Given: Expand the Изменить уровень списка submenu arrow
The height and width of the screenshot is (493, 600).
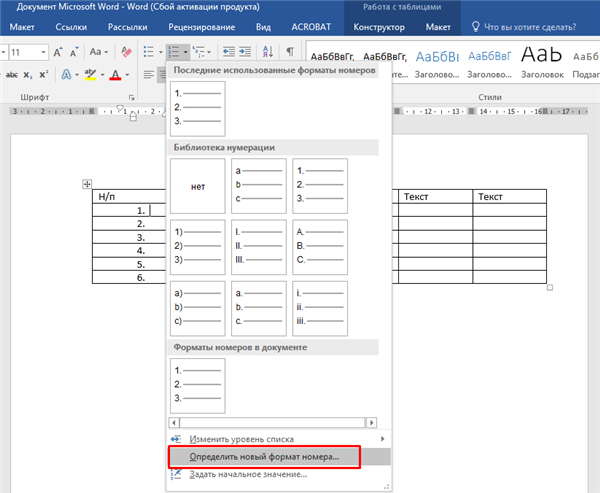Looking at the screenshot, I should 382,439.
